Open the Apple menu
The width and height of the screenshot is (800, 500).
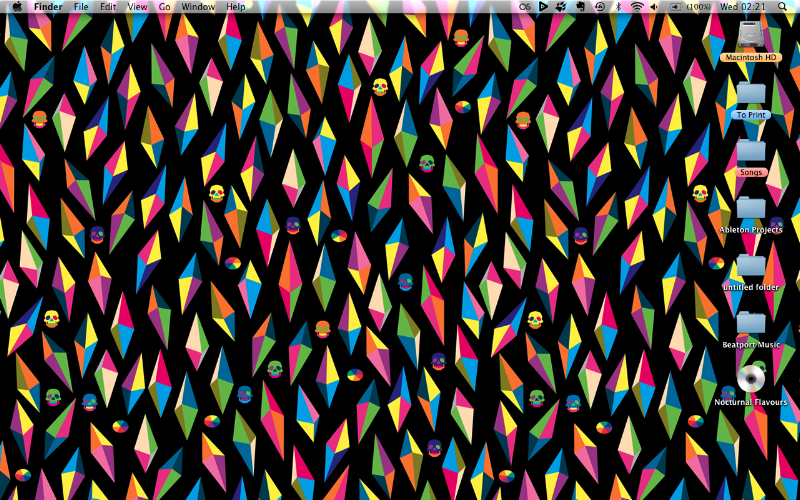(x=17, y=7)
